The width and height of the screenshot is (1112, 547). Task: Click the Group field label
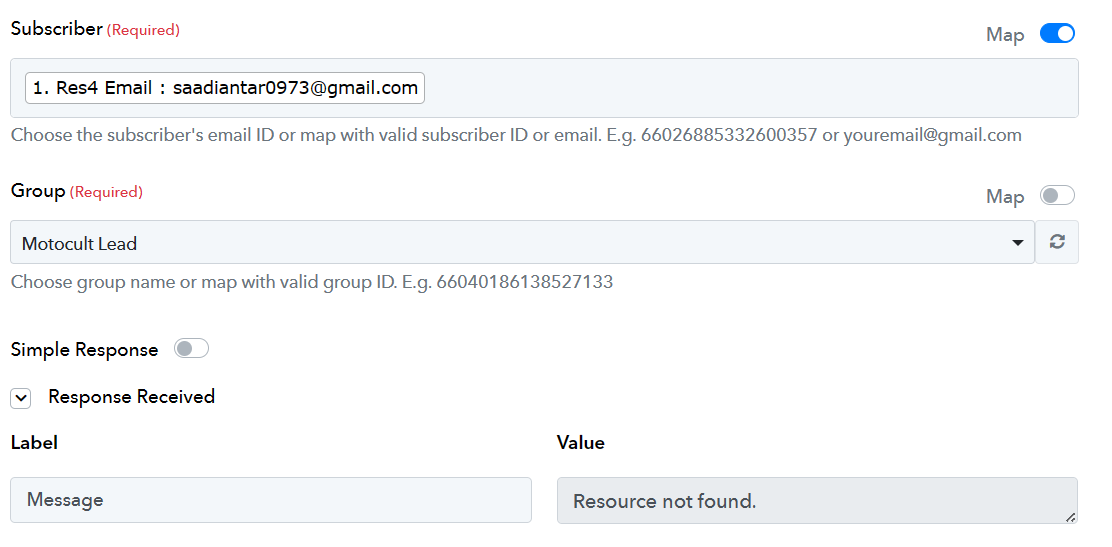click(38, 191)
